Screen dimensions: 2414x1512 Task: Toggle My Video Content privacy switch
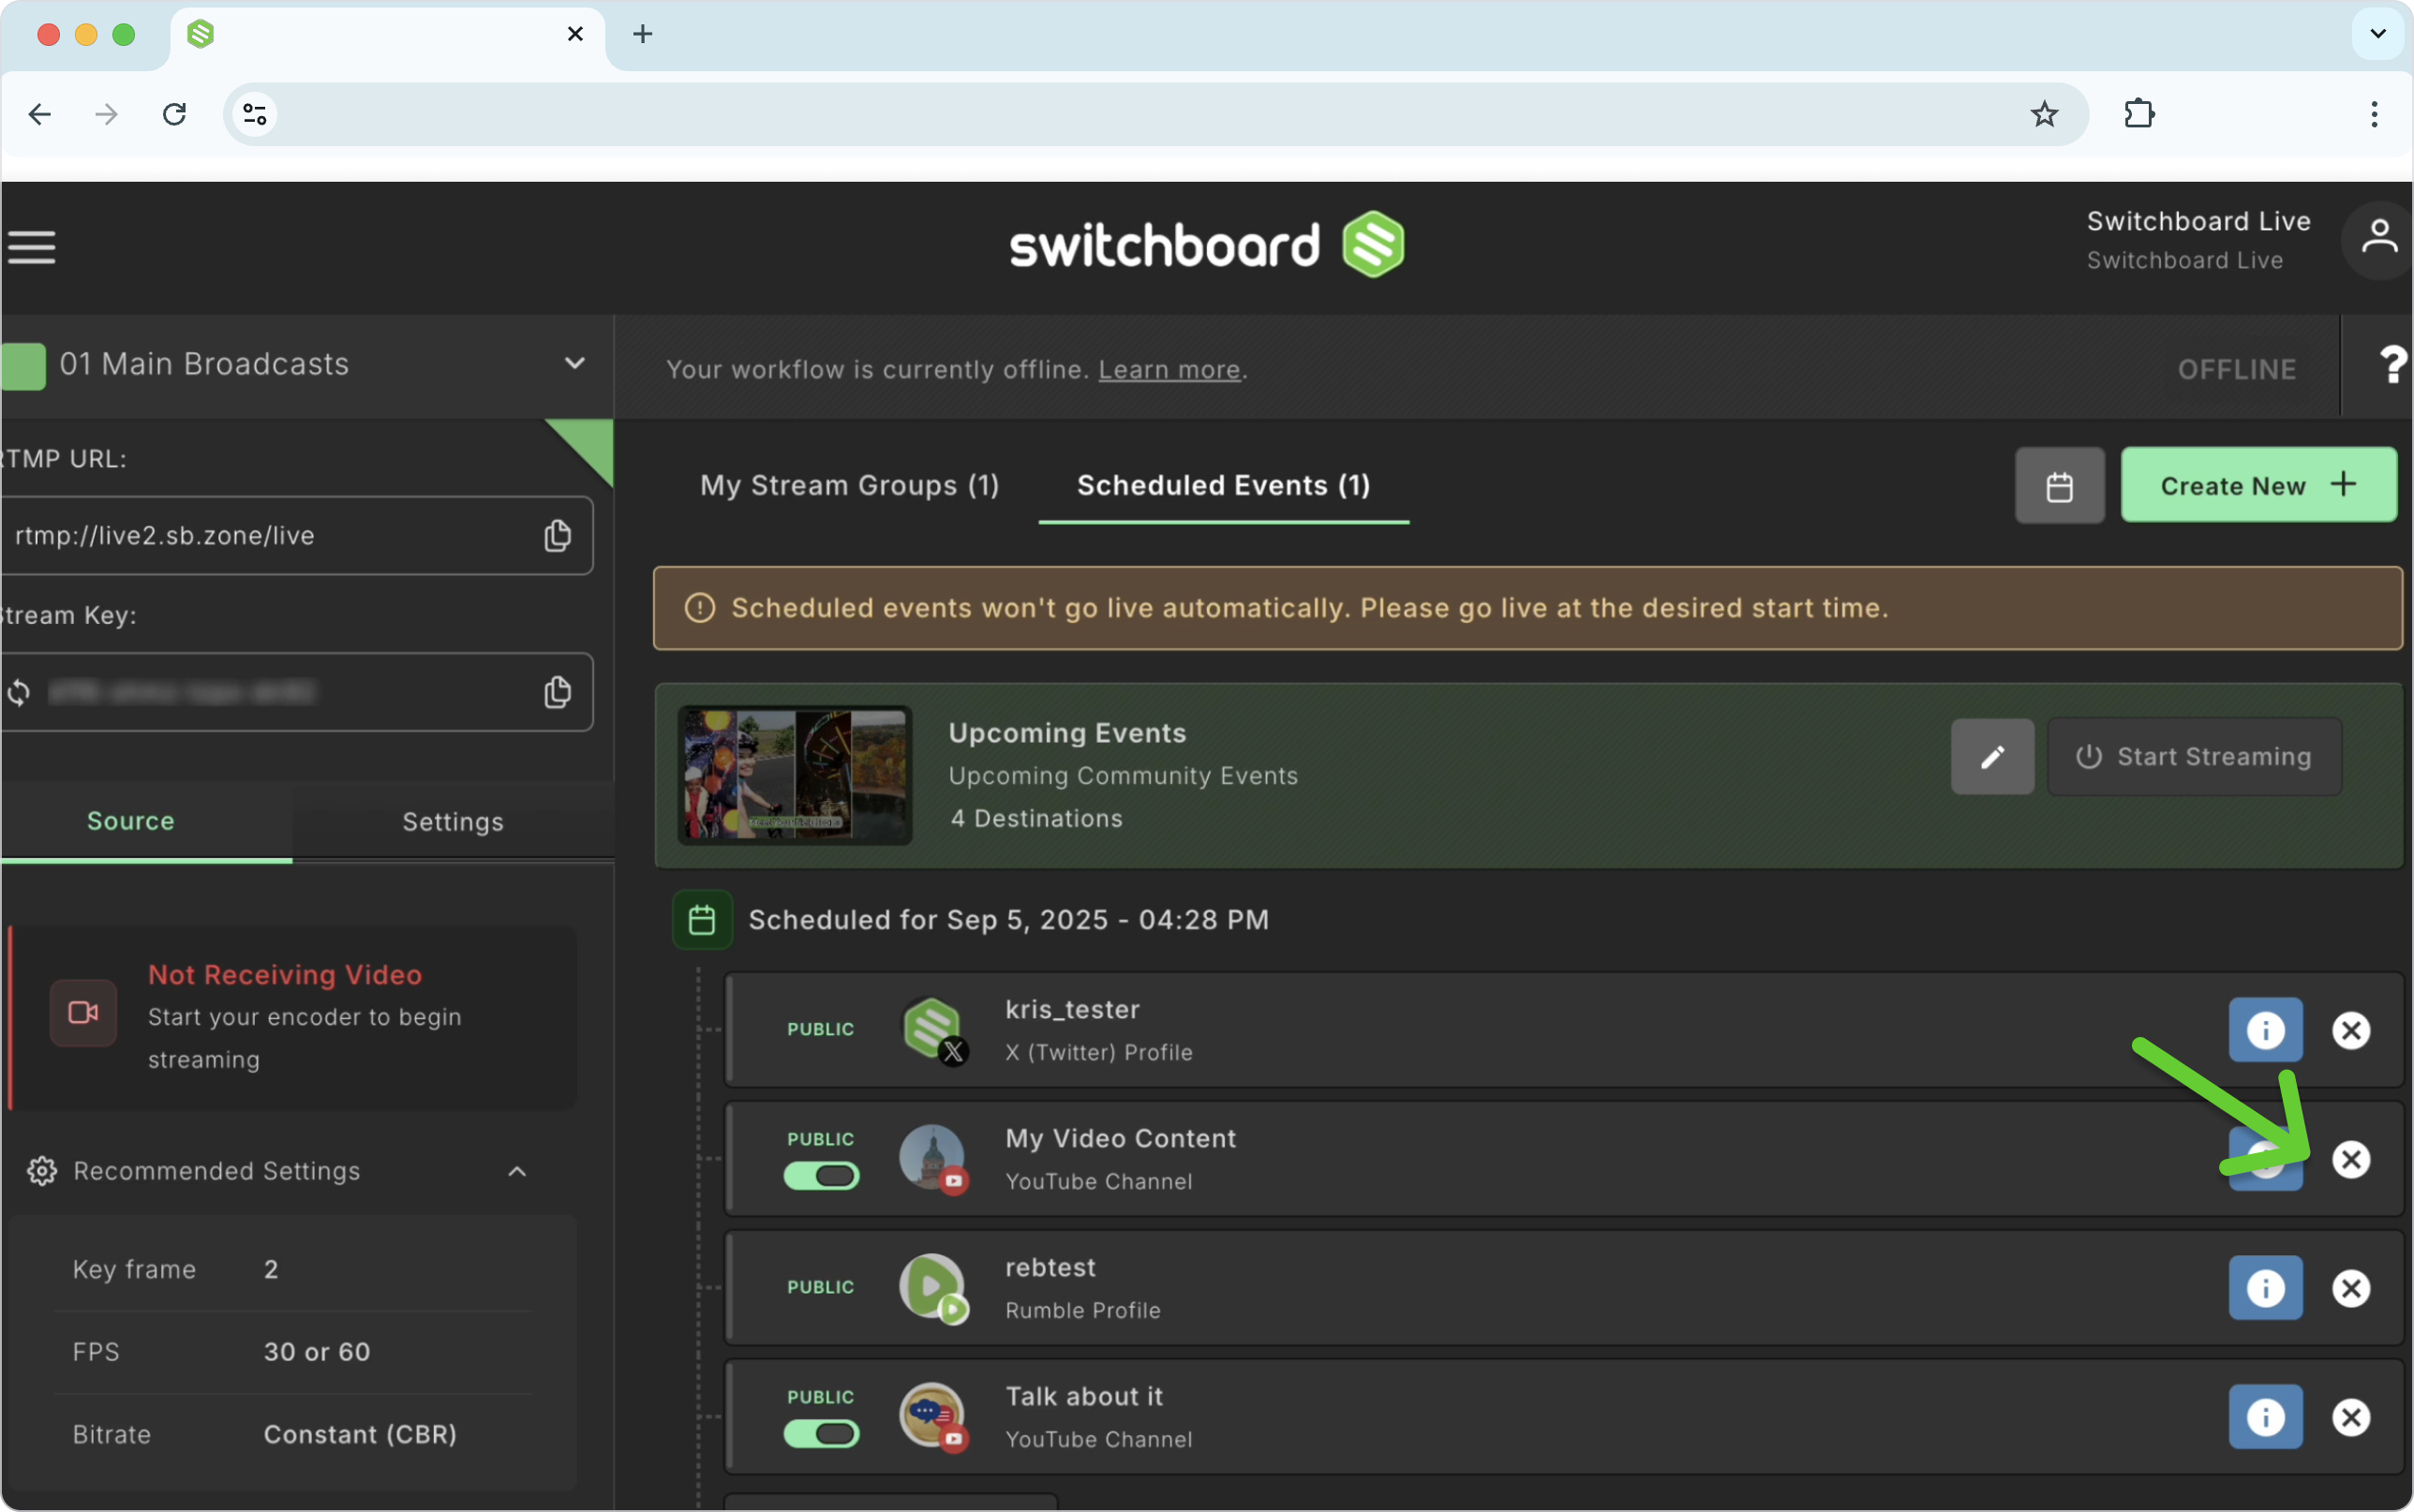[x=821, y=1176]
